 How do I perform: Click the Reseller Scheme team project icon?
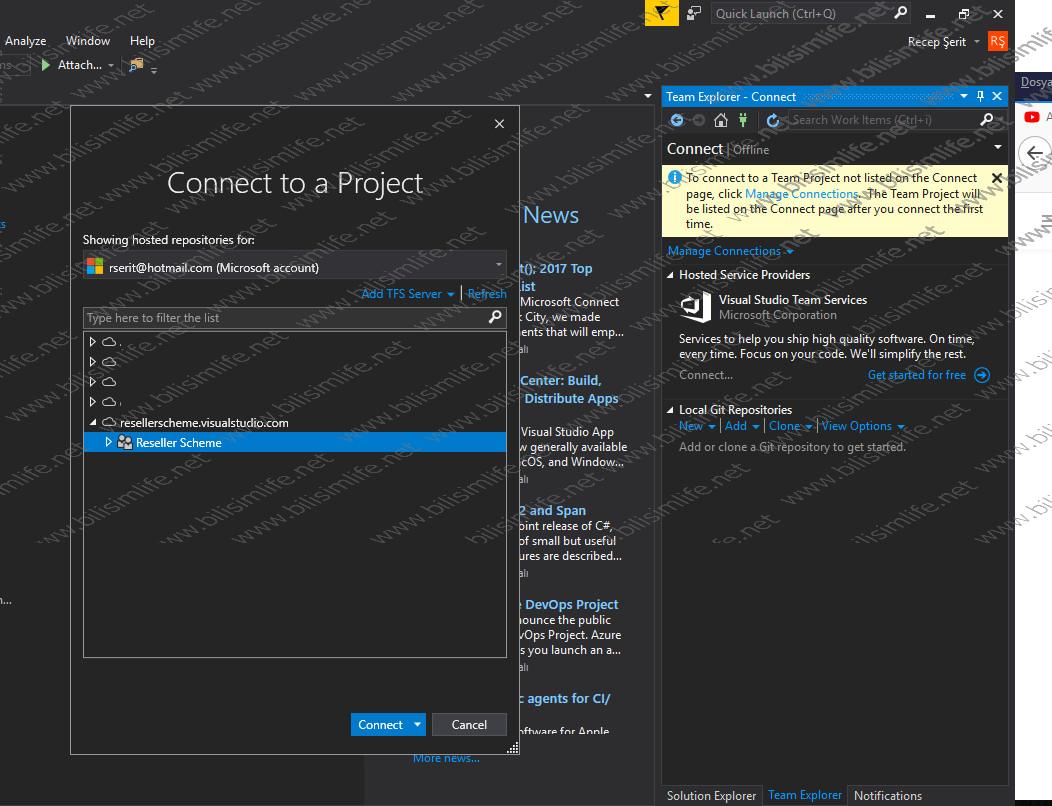pos(125,442)
